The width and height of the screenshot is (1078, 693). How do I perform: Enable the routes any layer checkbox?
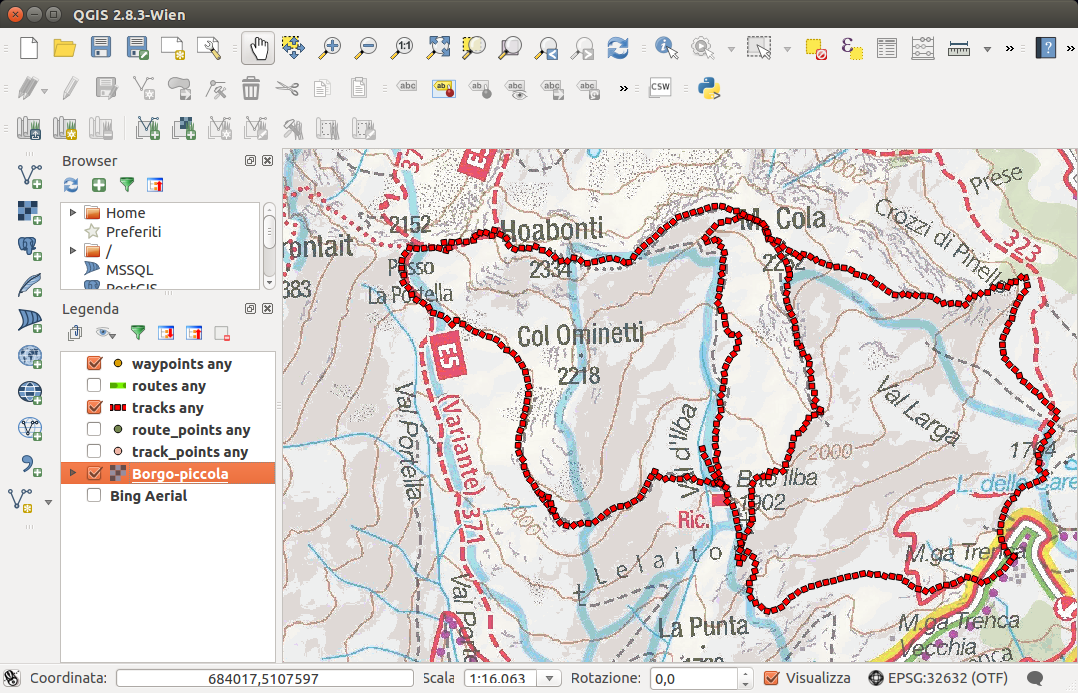tap(95, 386)
